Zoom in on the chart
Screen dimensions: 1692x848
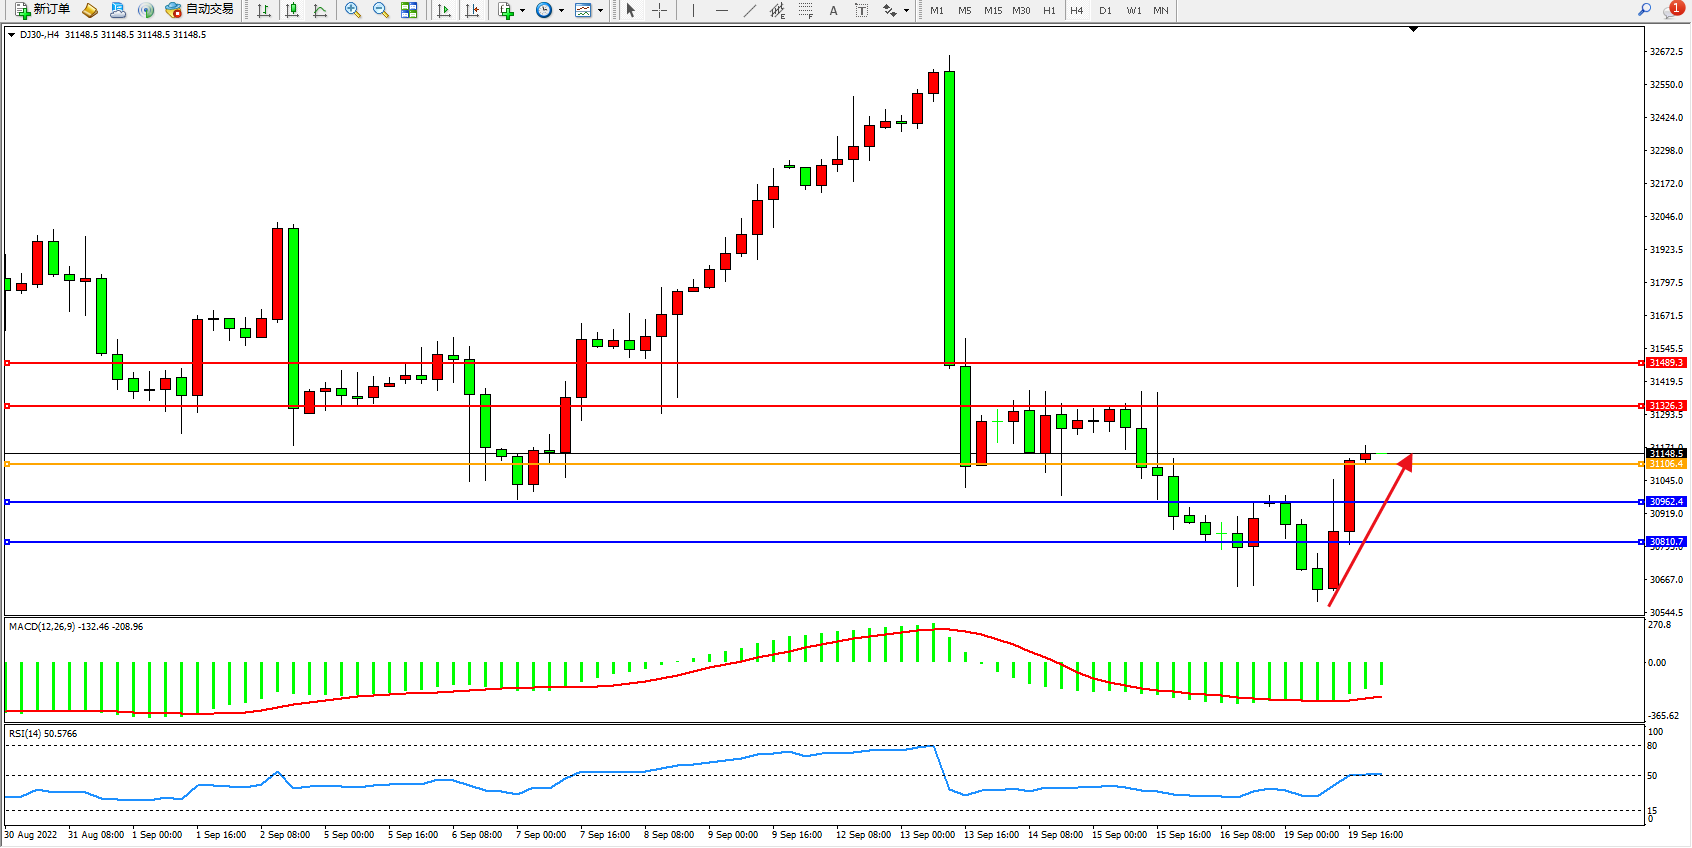[x=353, y=10]
